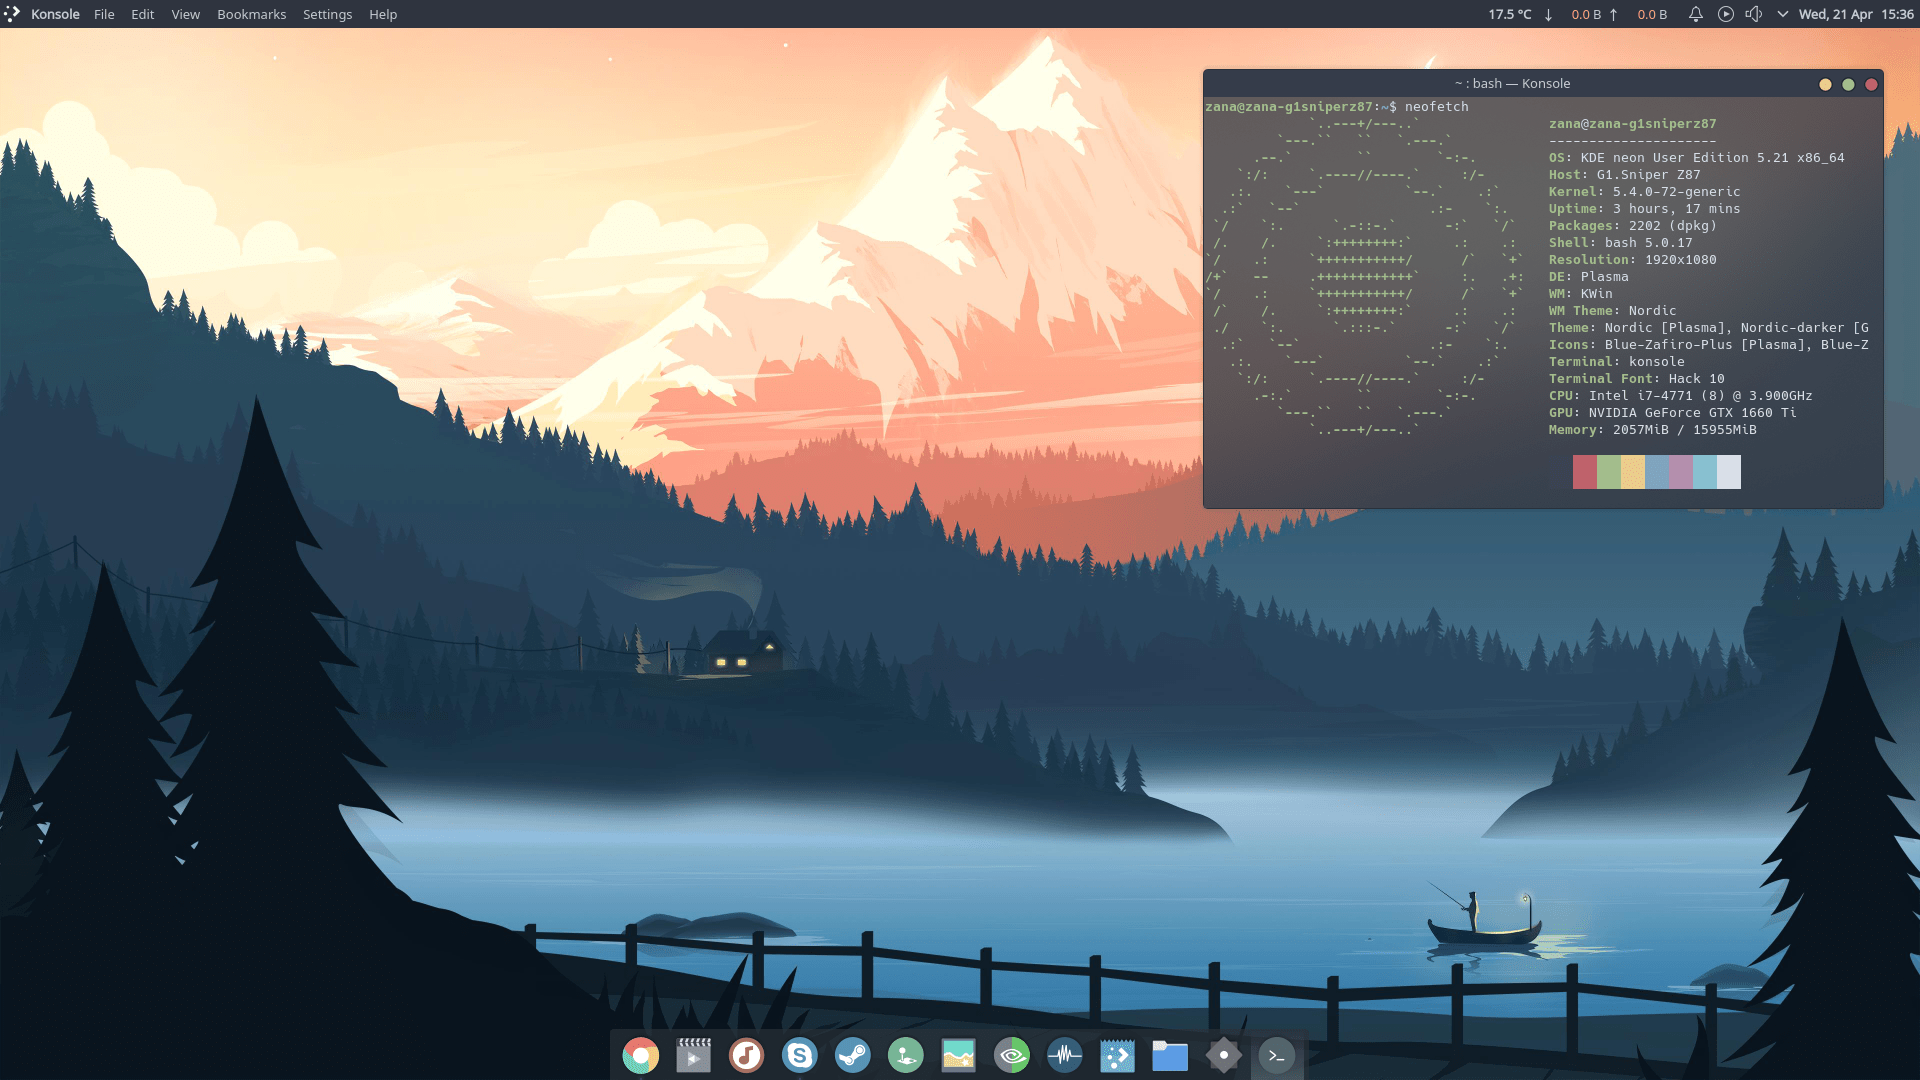Start Steam from the dock
1920x1080 pixels.
[x=853, y=1055]
